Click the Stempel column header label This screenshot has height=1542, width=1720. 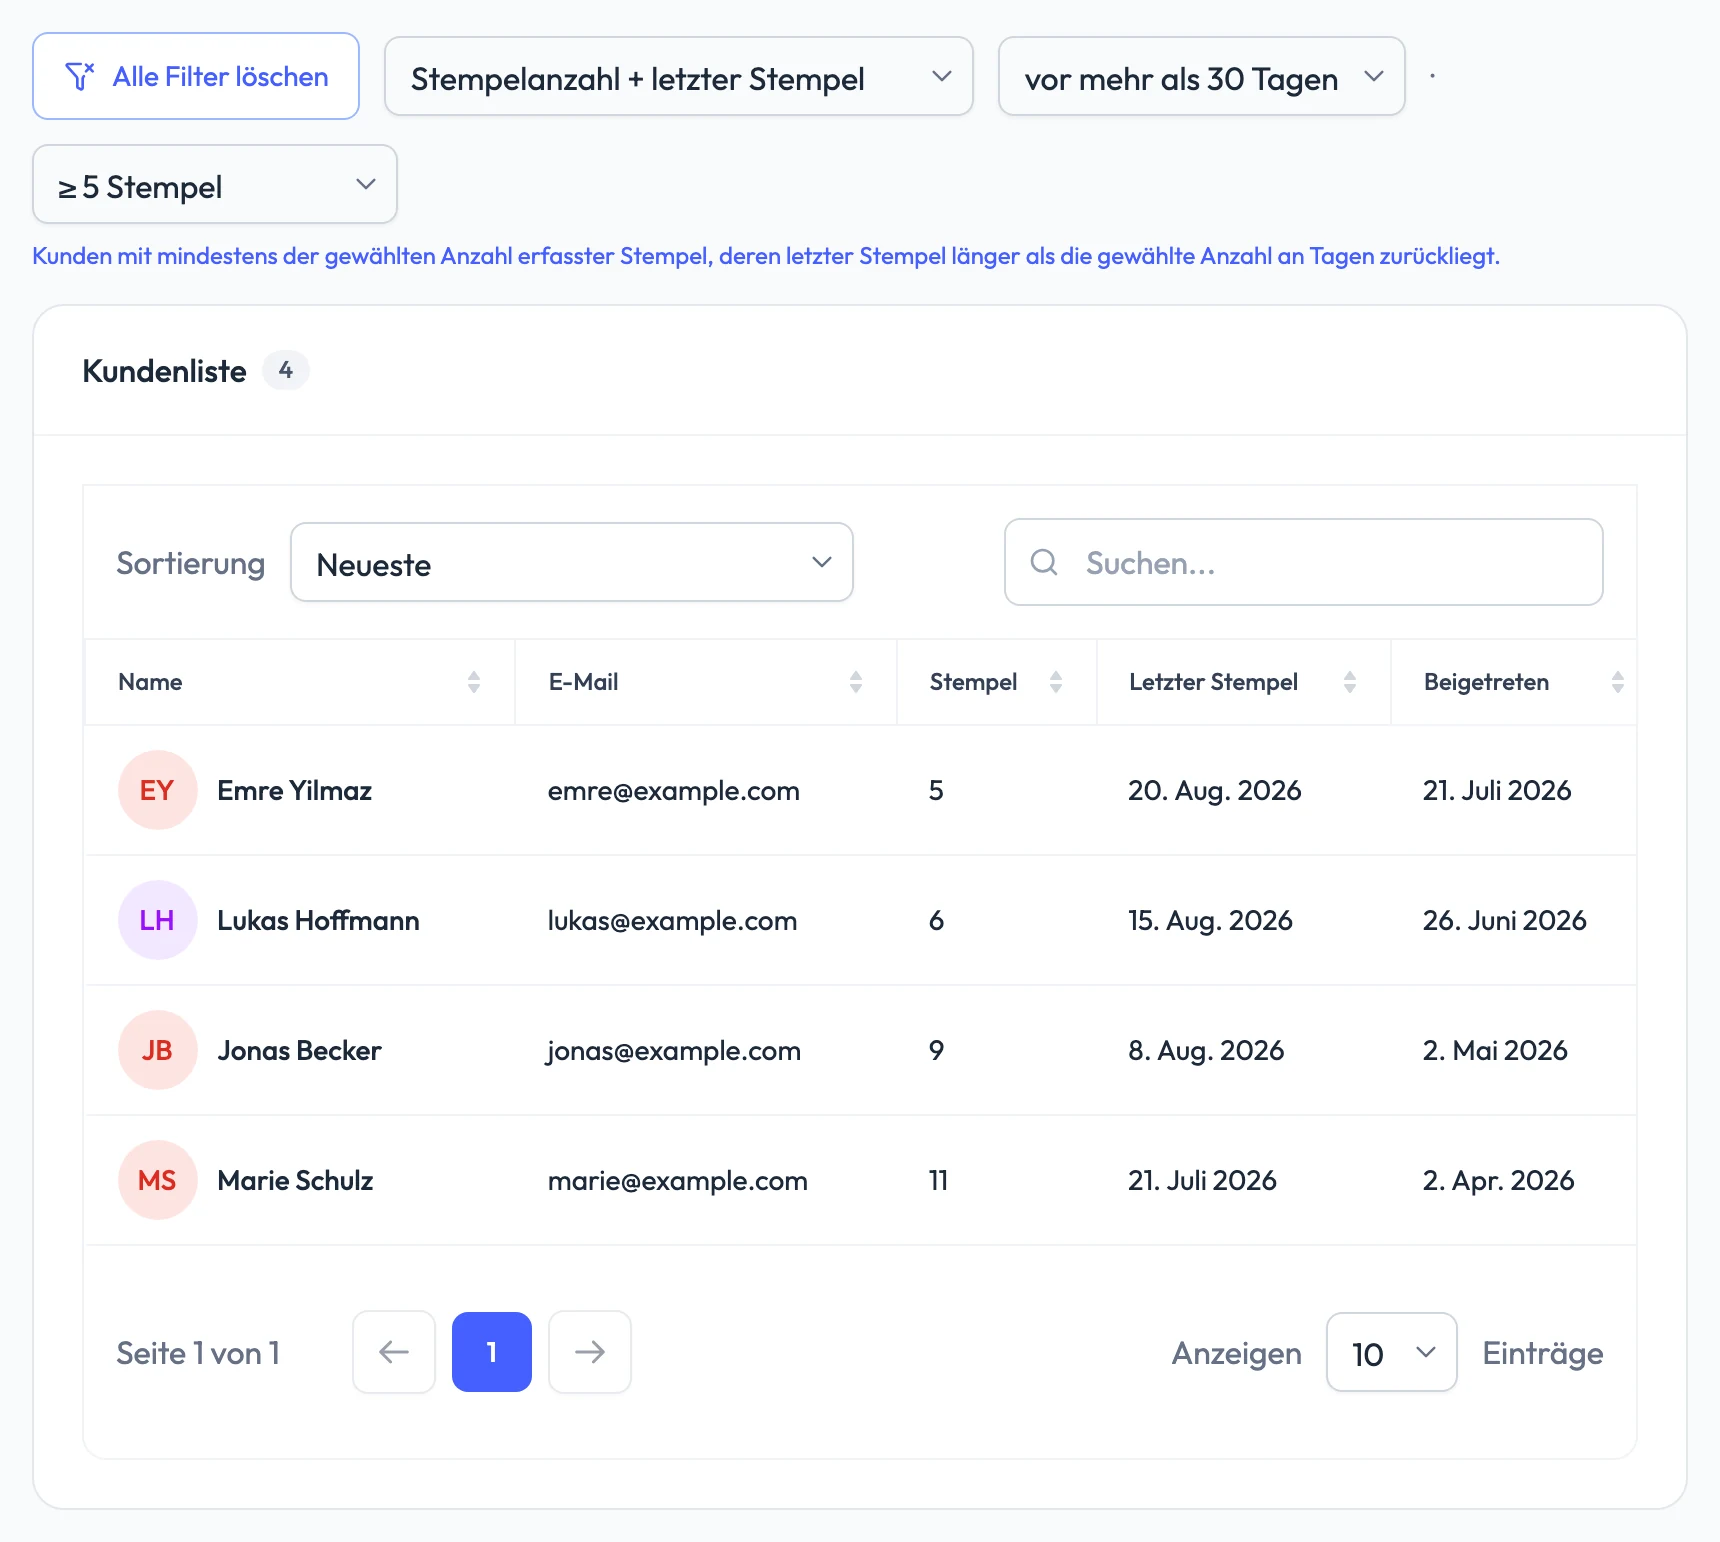(973, 682)
